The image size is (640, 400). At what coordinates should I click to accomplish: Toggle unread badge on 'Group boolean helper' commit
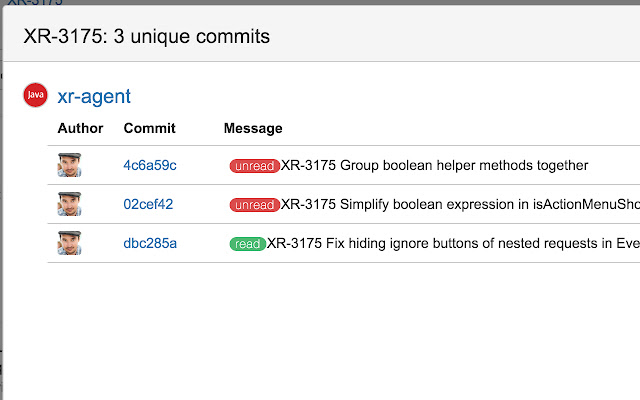[254, 166]
